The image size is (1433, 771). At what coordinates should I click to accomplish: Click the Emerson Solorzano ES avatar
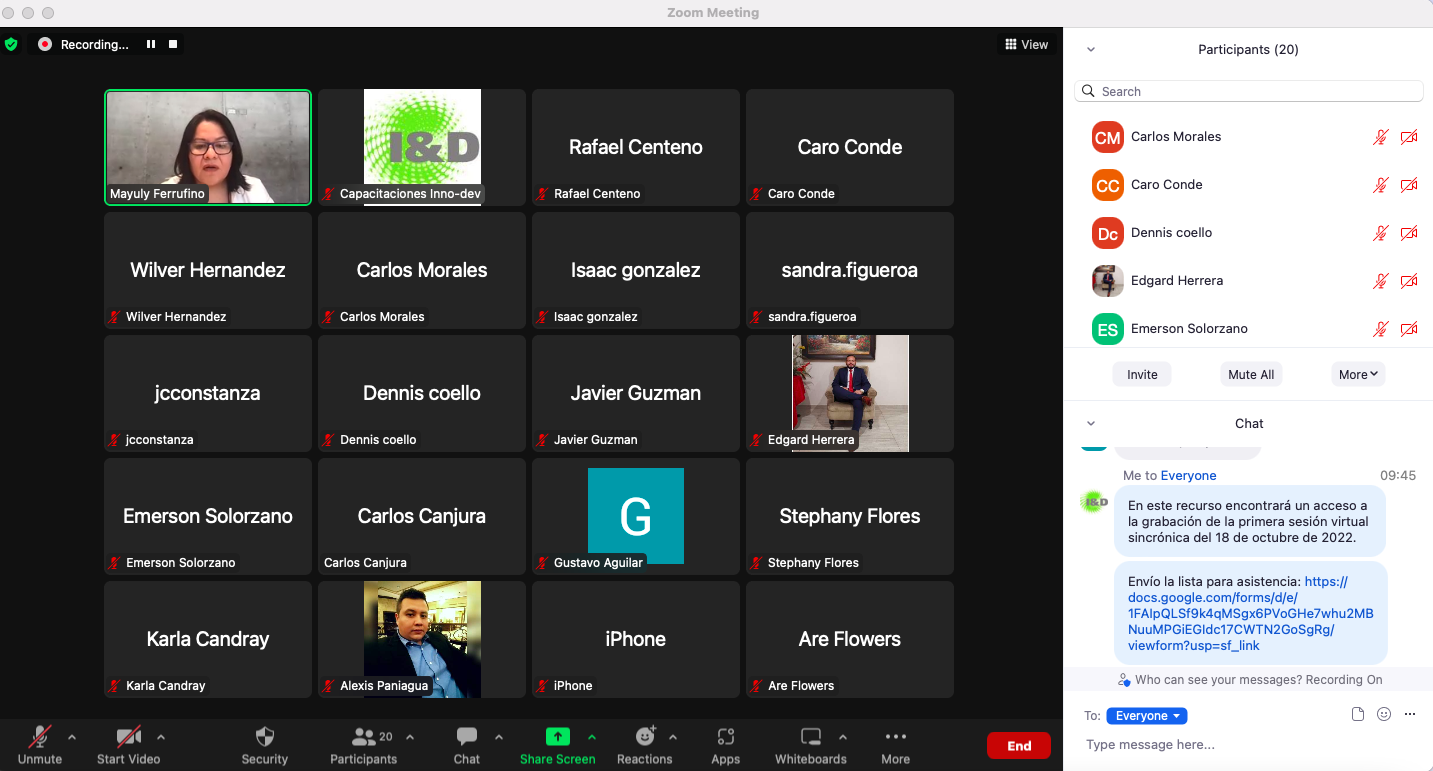(x=1108, y=329)
